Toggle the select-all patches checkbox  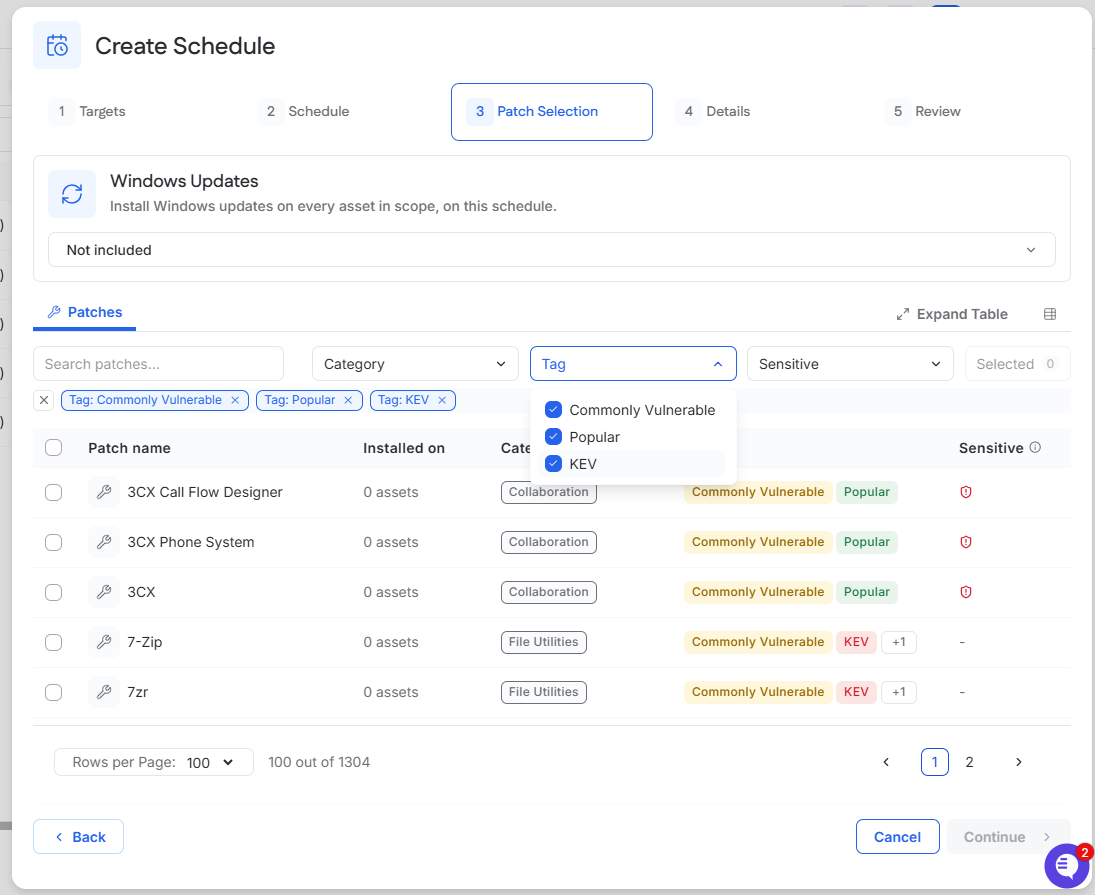(x=54, y=448)
